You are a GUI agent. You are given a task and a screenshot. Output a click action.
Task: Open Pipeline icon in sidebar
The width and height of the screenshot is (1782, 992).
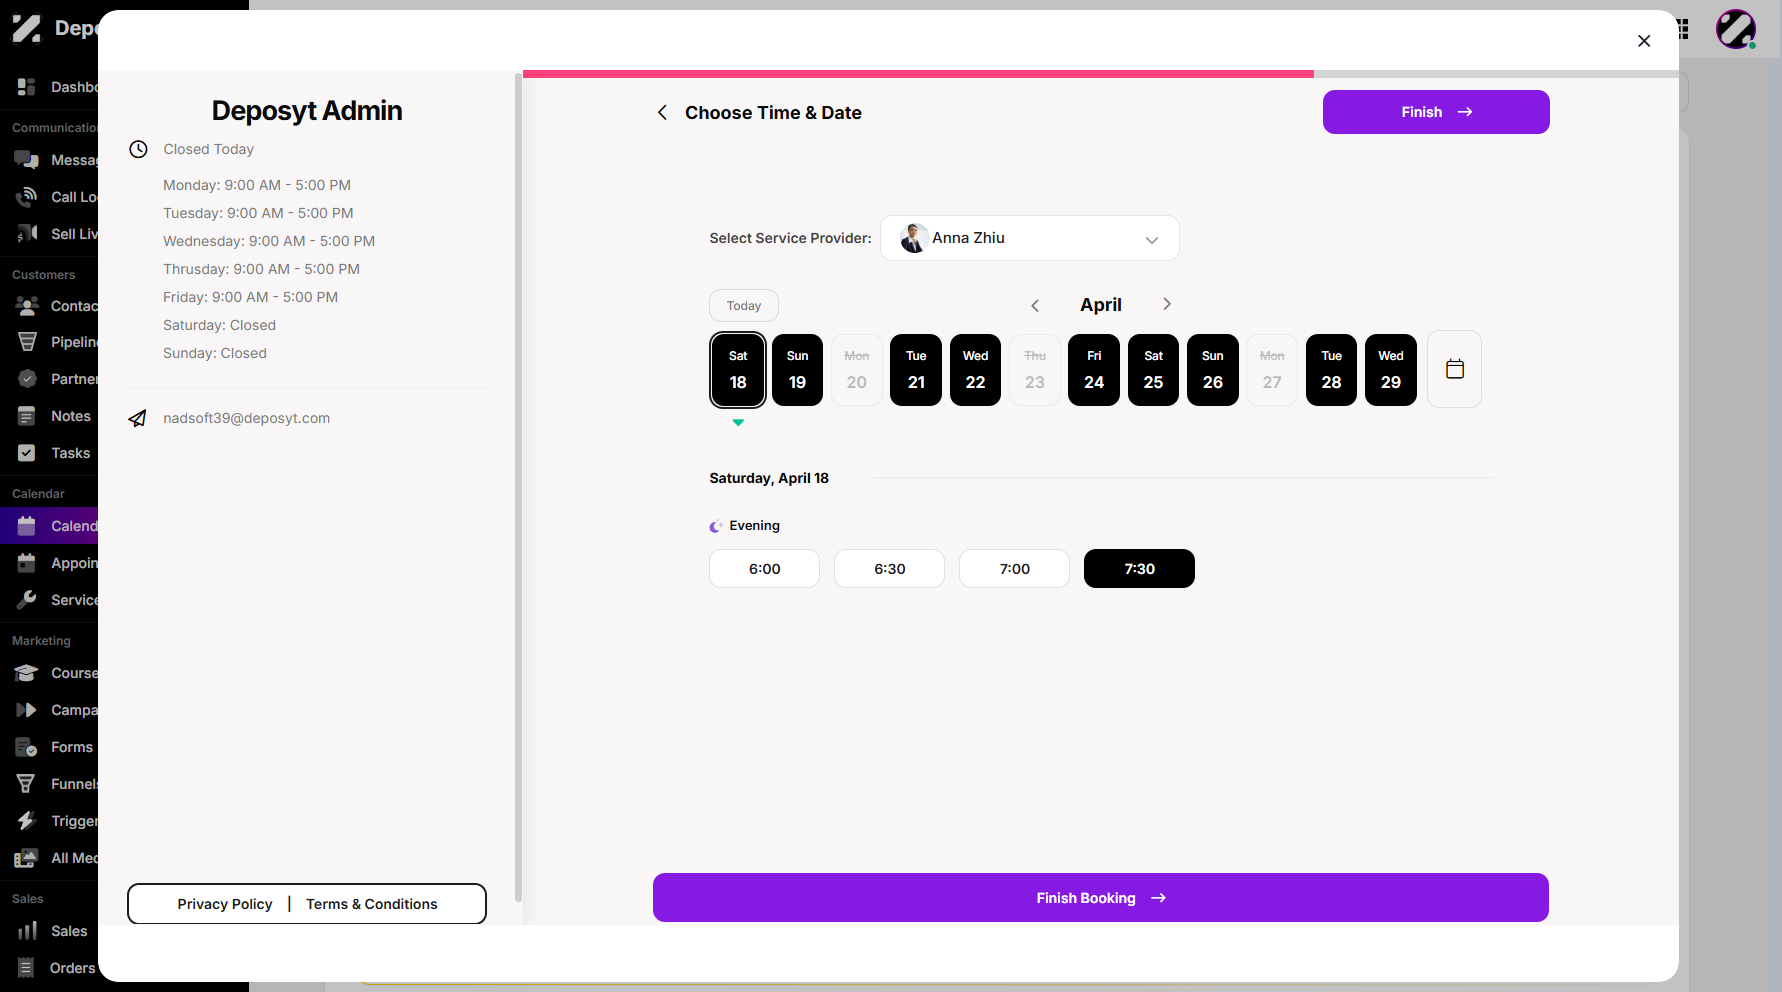pos(27,342)
